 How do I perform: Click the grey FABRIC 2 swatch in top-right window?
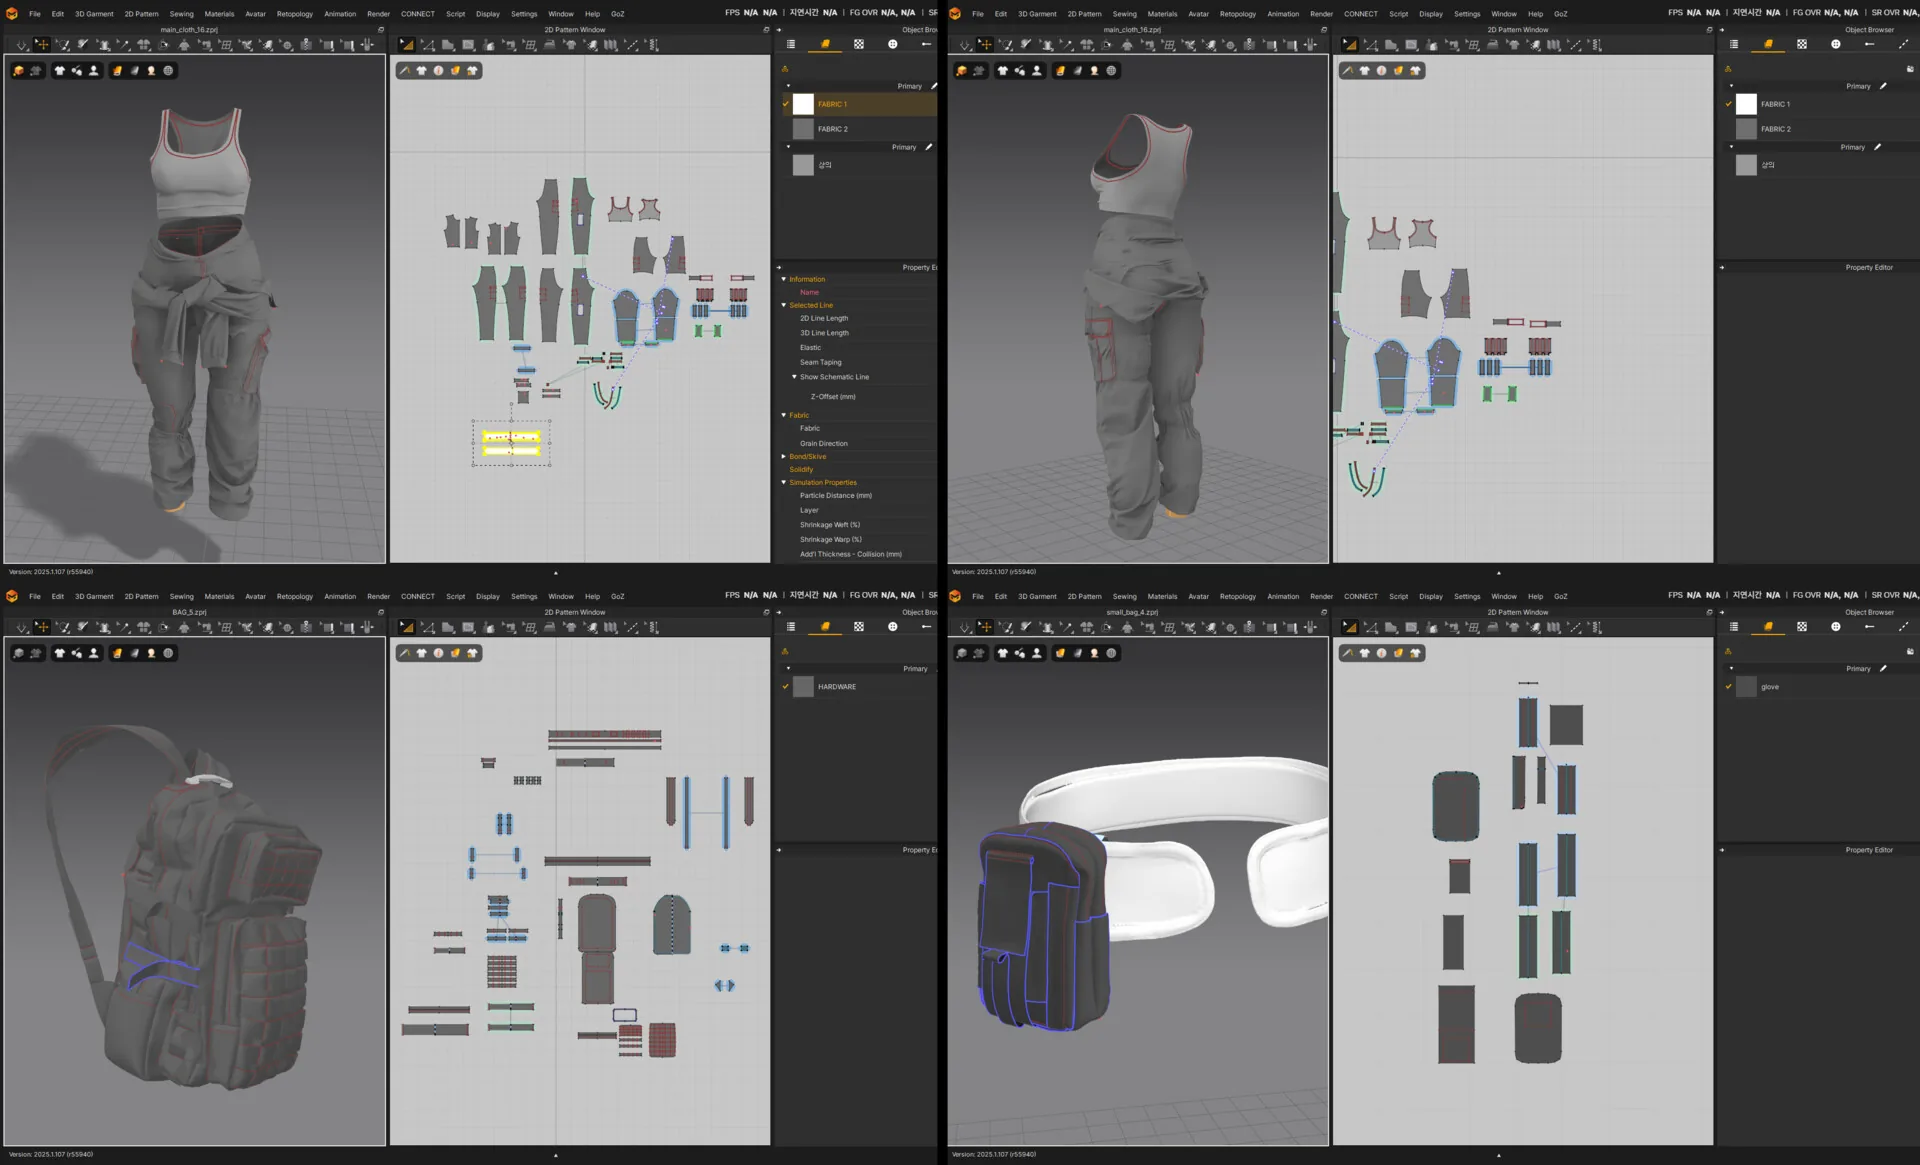click(1746, 129)
